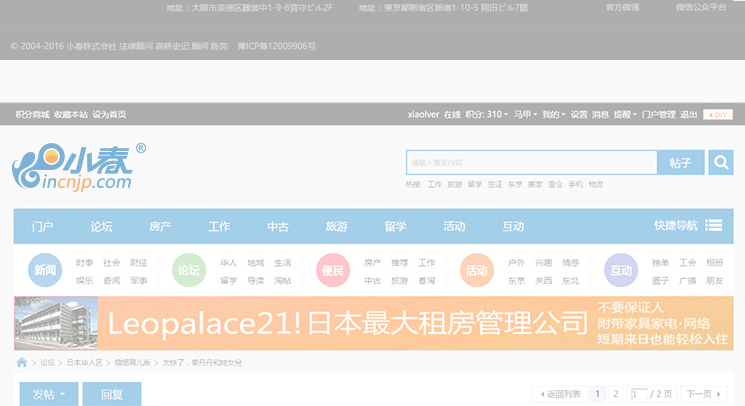Open the green 论坛 circle icon
Image resolution: width=745 pixels, height=406 pixels.
click(189, 270)
